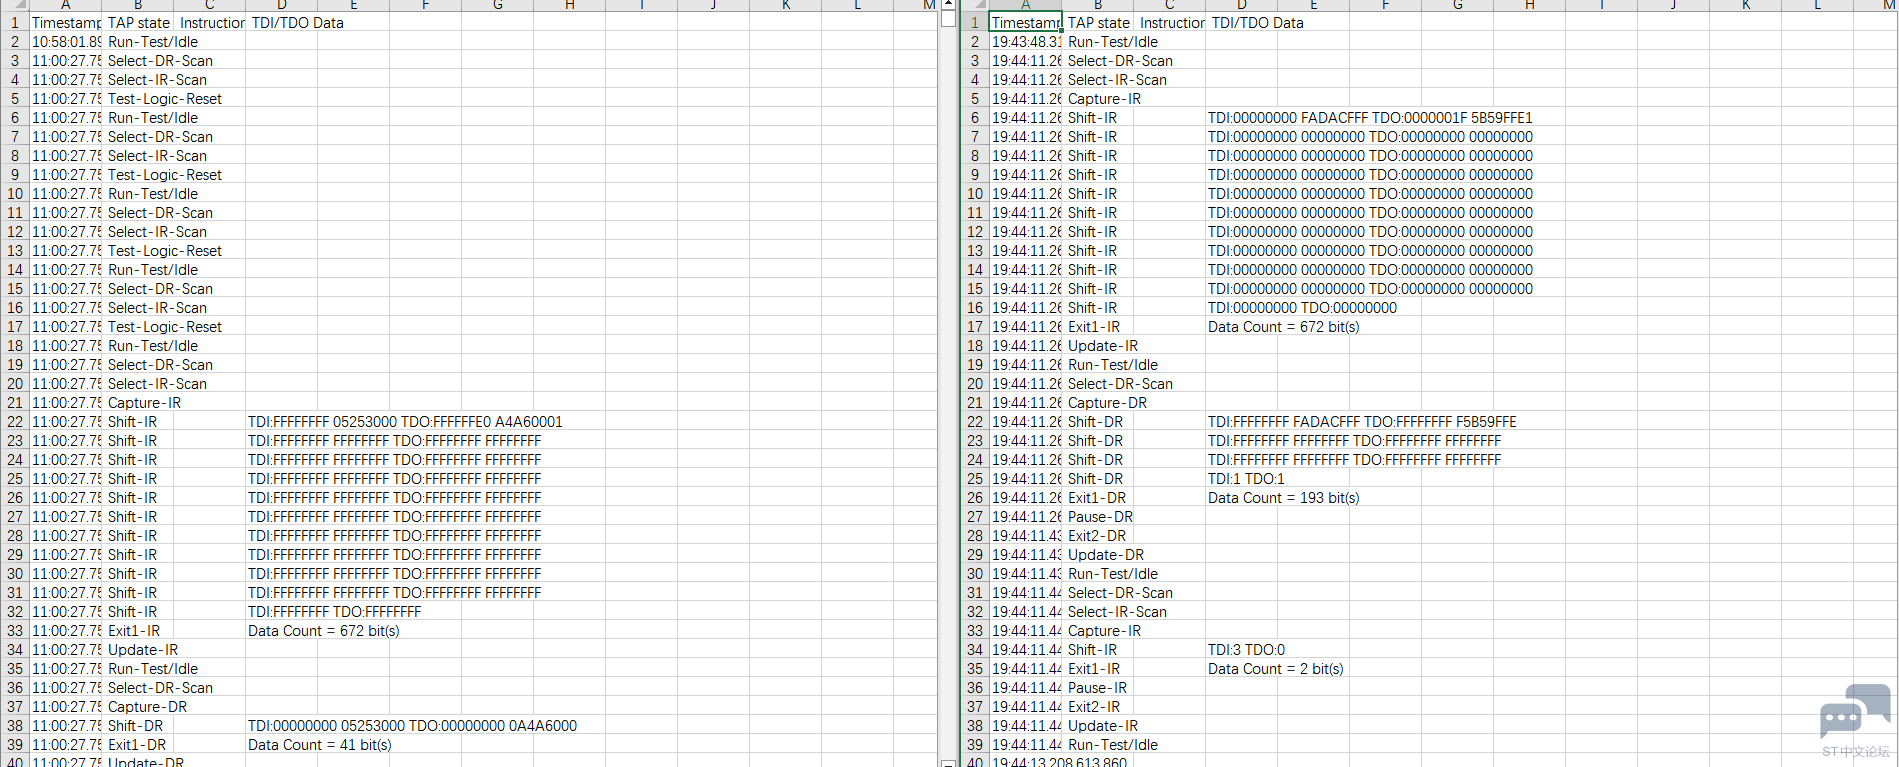This screenshot has height=767, width=1899.
Task: Select 'Capture-IR' in row 21 of left spreadsheet
Action: [x=145, y=402]
